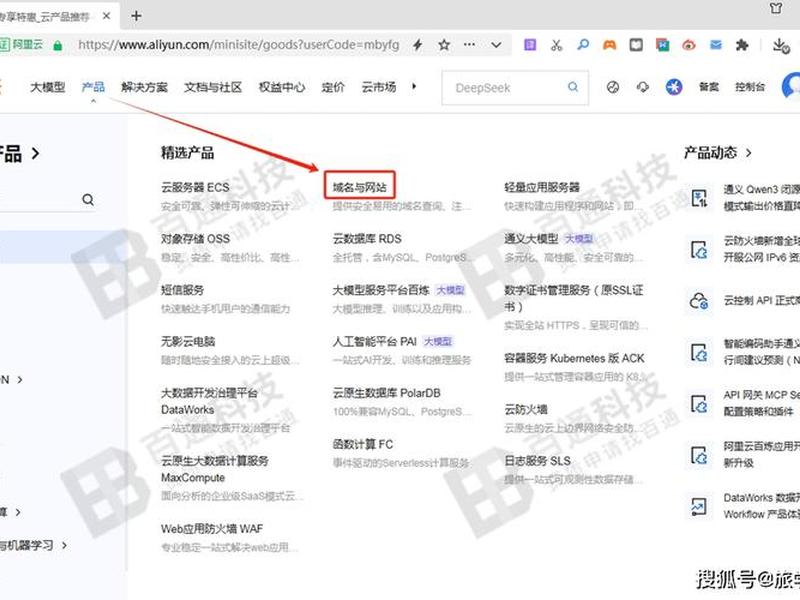Open the 文档与社区 navigation menu

(213, 87)
